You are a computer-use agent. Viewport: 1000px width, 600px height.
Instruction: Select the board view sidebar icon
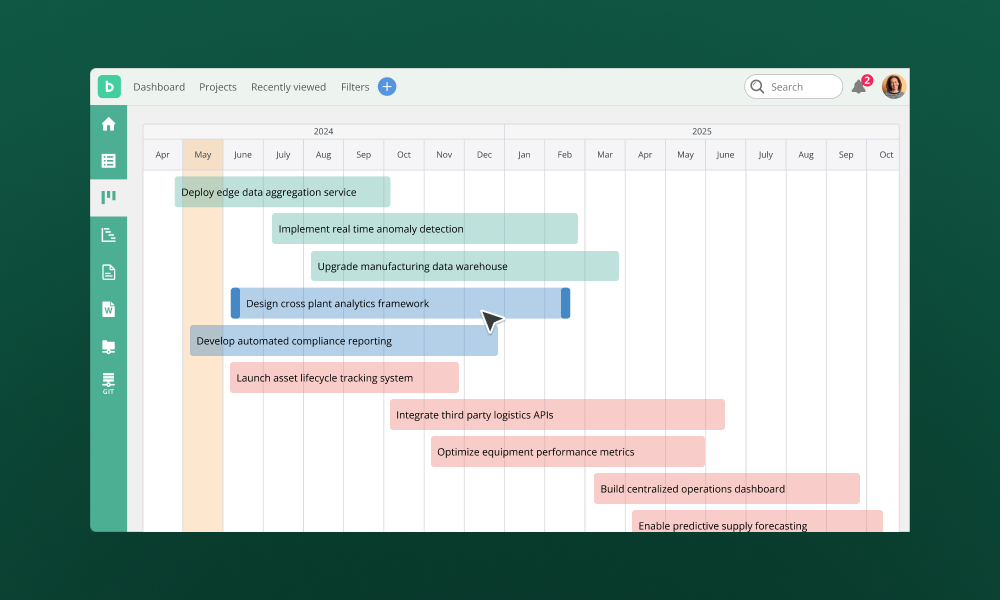pyautogui.click(x=109, y=198)
